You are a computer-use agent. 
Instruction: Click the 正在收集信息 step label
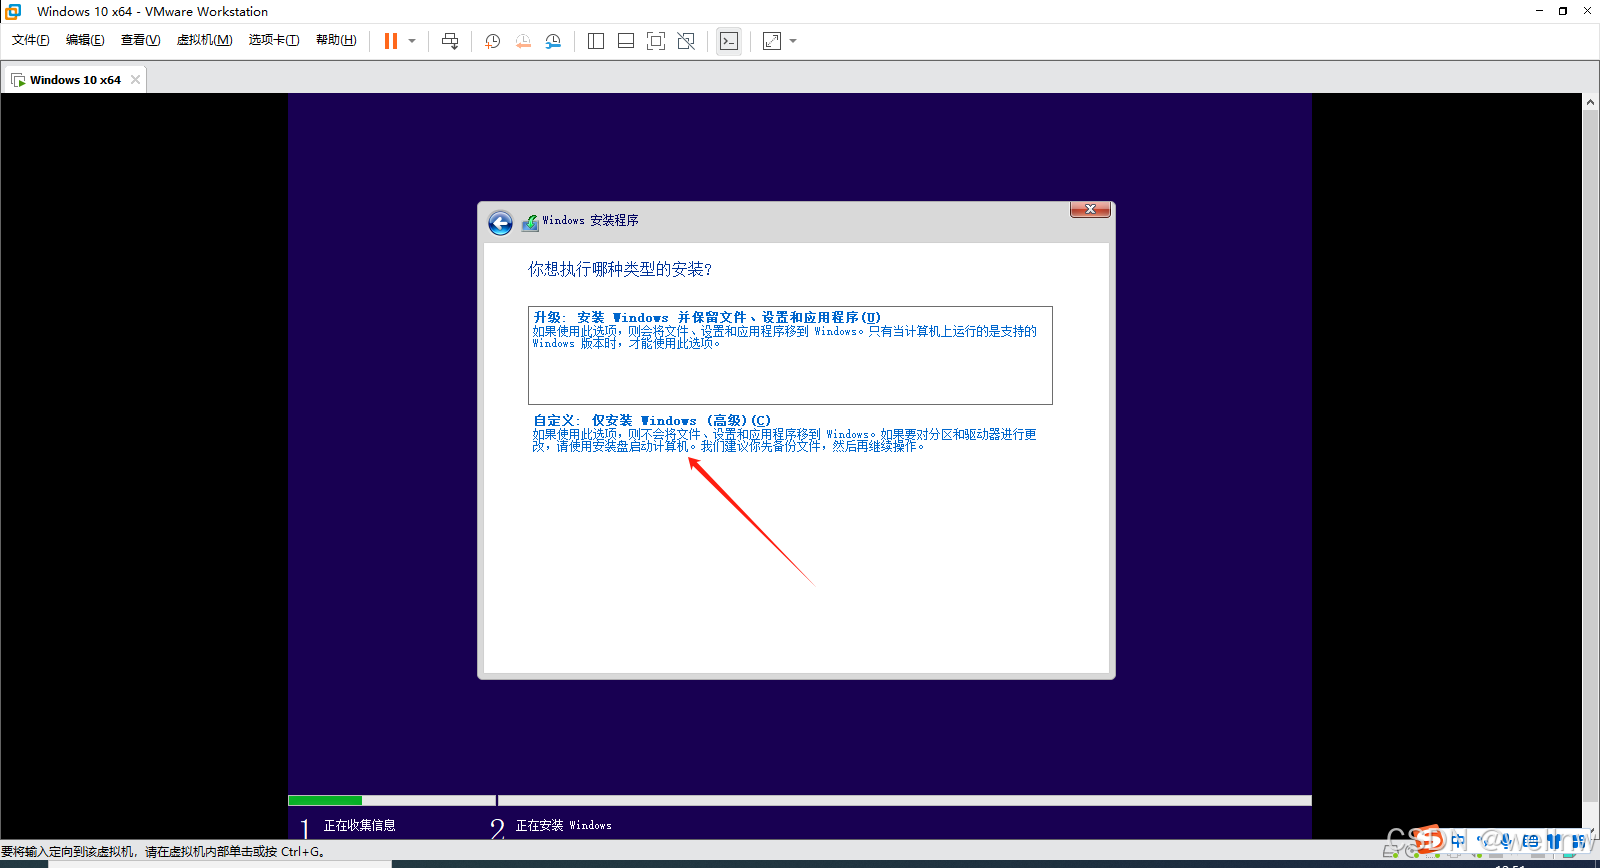(x=359, y=826)
